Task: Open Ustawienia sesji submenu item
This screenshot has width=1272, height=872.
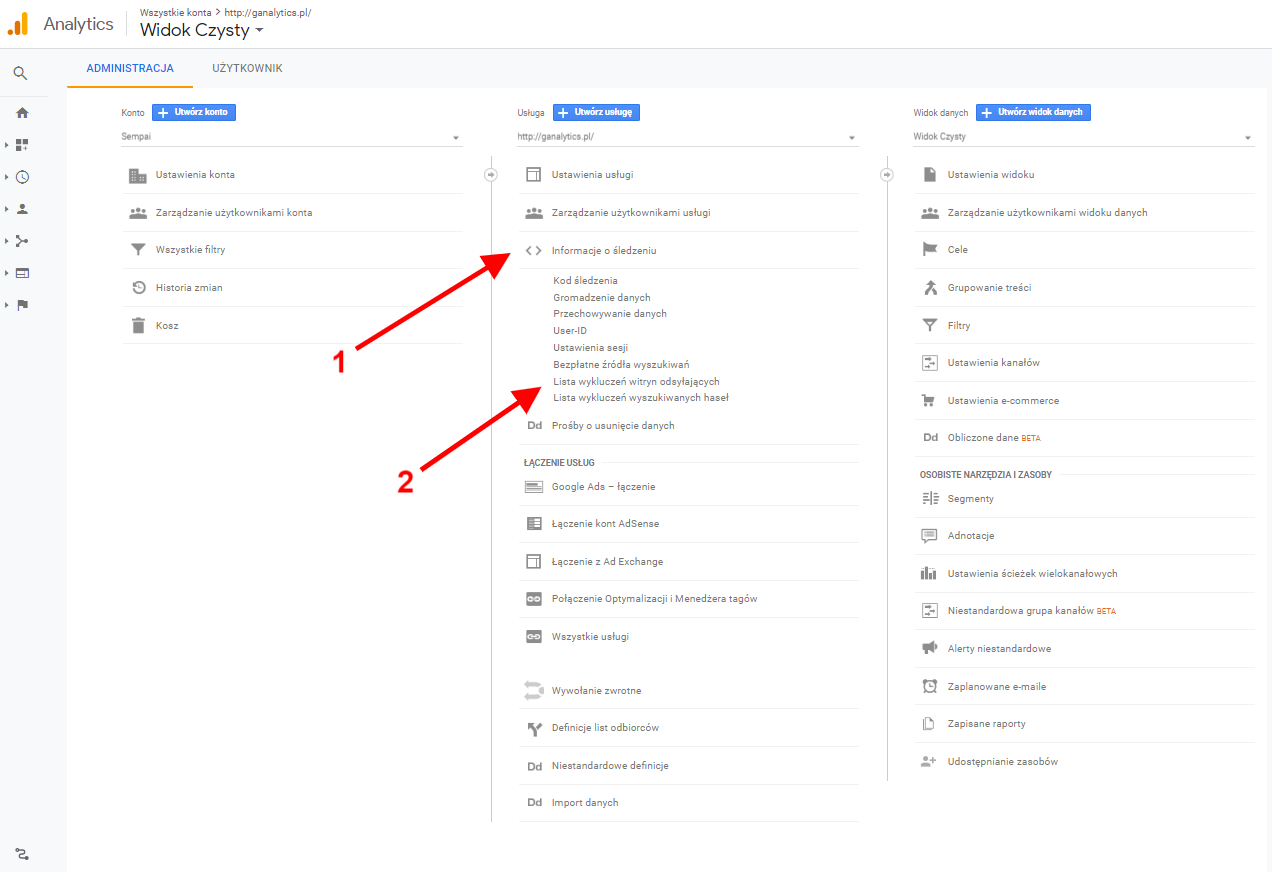Action: 590,348
